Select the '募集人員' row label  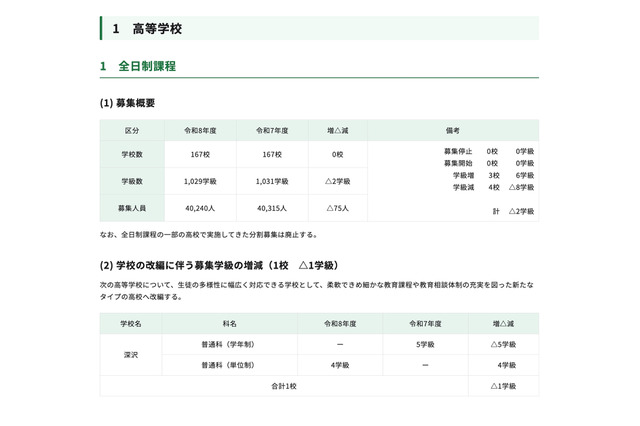[132, 208]
